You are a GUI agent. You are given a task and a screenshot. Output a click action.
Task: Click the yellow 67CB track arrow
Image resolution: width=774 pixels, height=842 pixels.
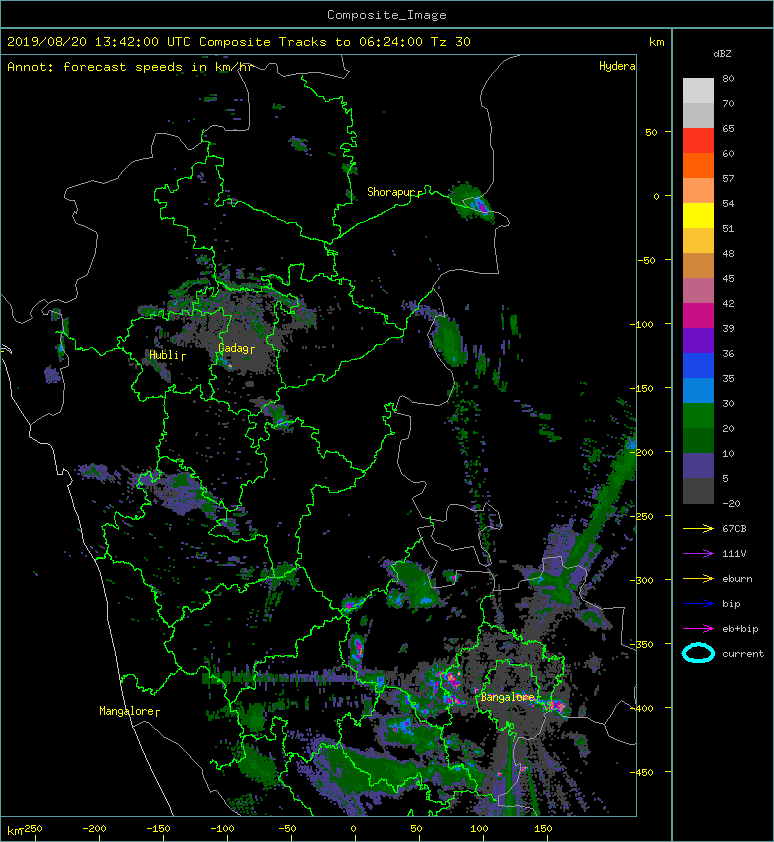698,529
